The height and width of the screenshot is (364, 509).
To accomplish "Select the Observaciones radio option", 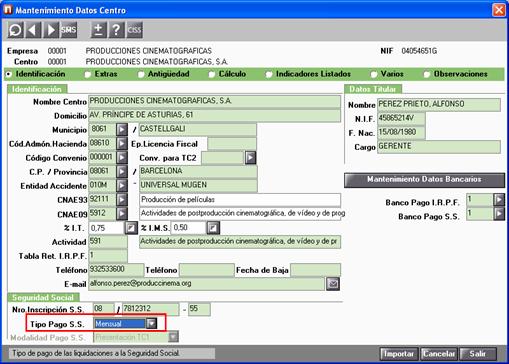I will click(x=426, y=74).
